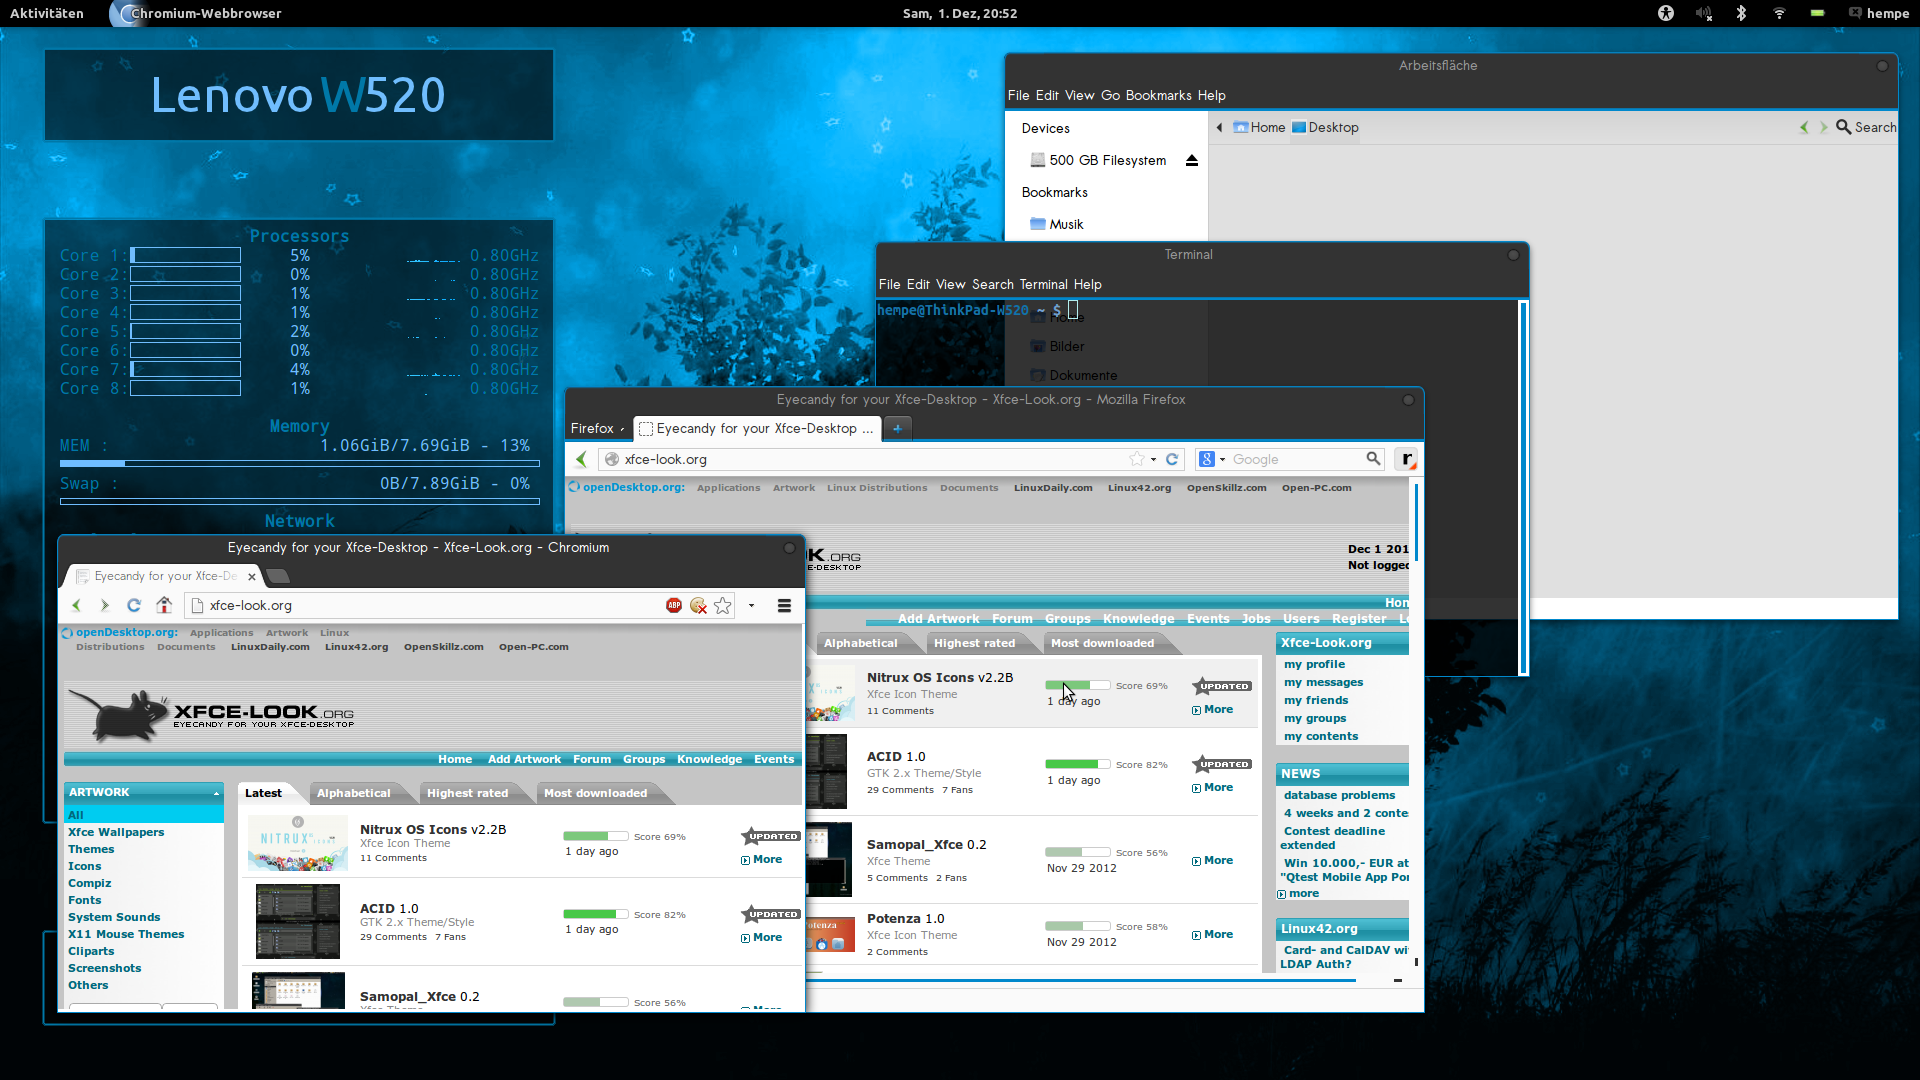Viewport: 1920px width, 1080px height.
Task: Open 'database problems' news link in Firefox
Action: tap(1339, 795)
